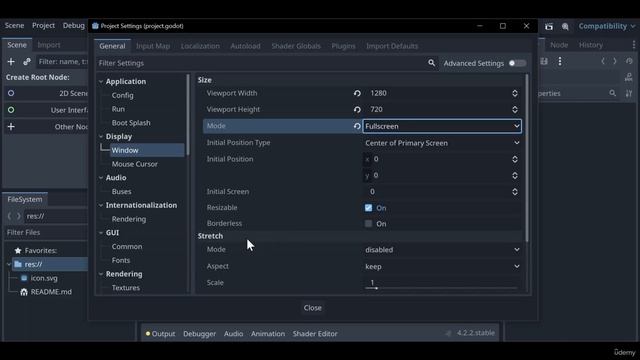
Task: Adjust the Stretch Scale slider
Action: point(441,288)
